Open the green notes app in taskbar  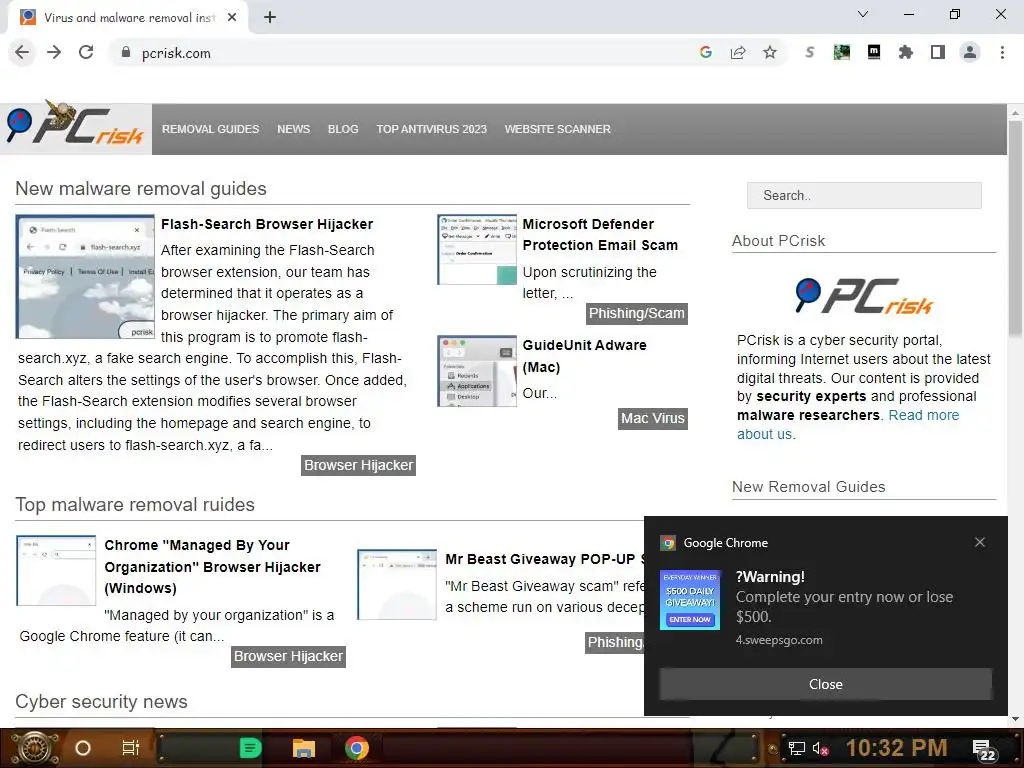click(250, 748)
